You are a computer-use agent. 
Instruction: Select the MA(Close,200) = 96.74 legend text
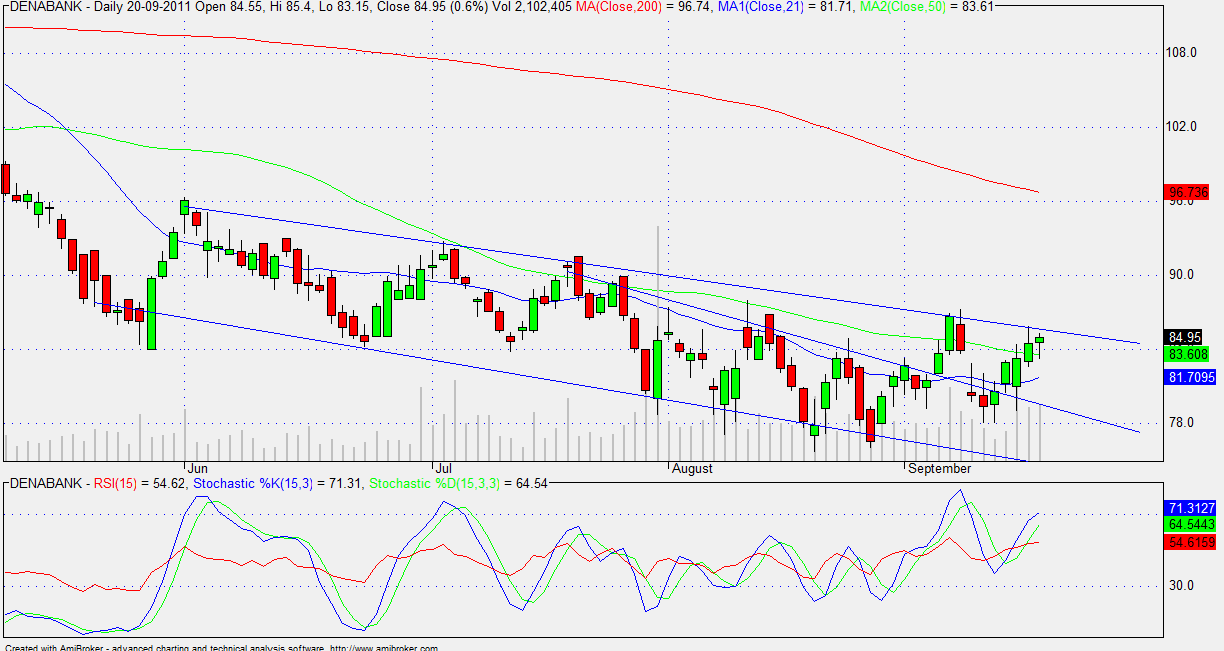pyautogui.click(x=645, y=8)
